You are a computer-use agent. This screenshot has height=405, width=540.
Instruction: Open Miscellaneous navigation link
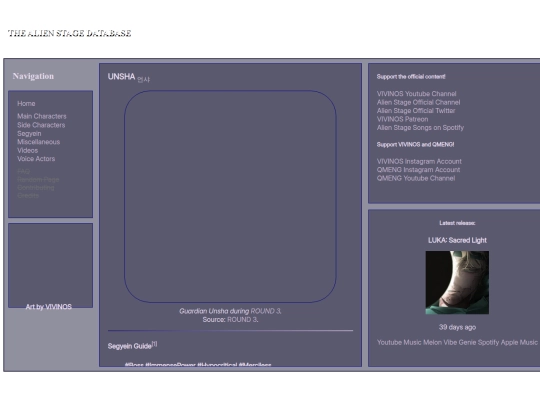pos(39,142)
